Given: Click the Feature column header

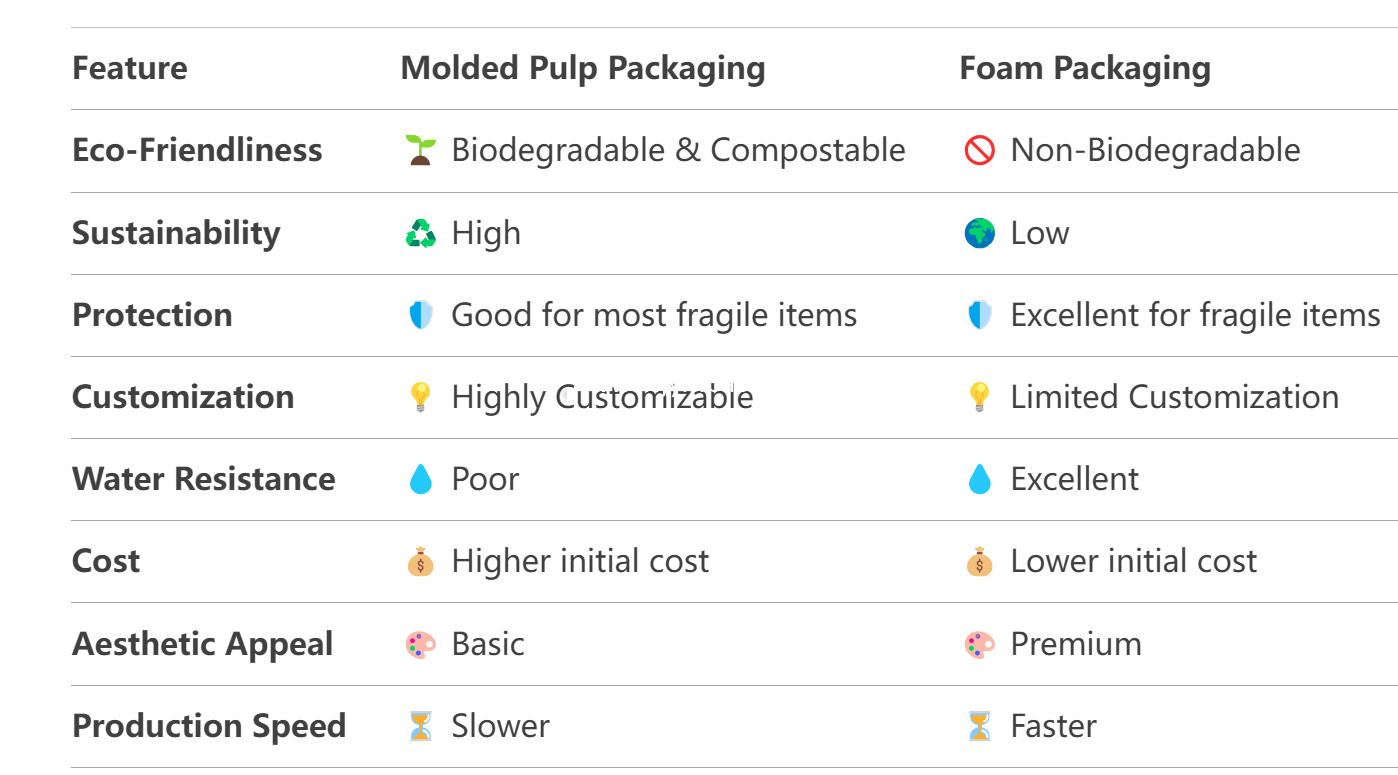Looking at the screenshot, I should coord(130,68).
